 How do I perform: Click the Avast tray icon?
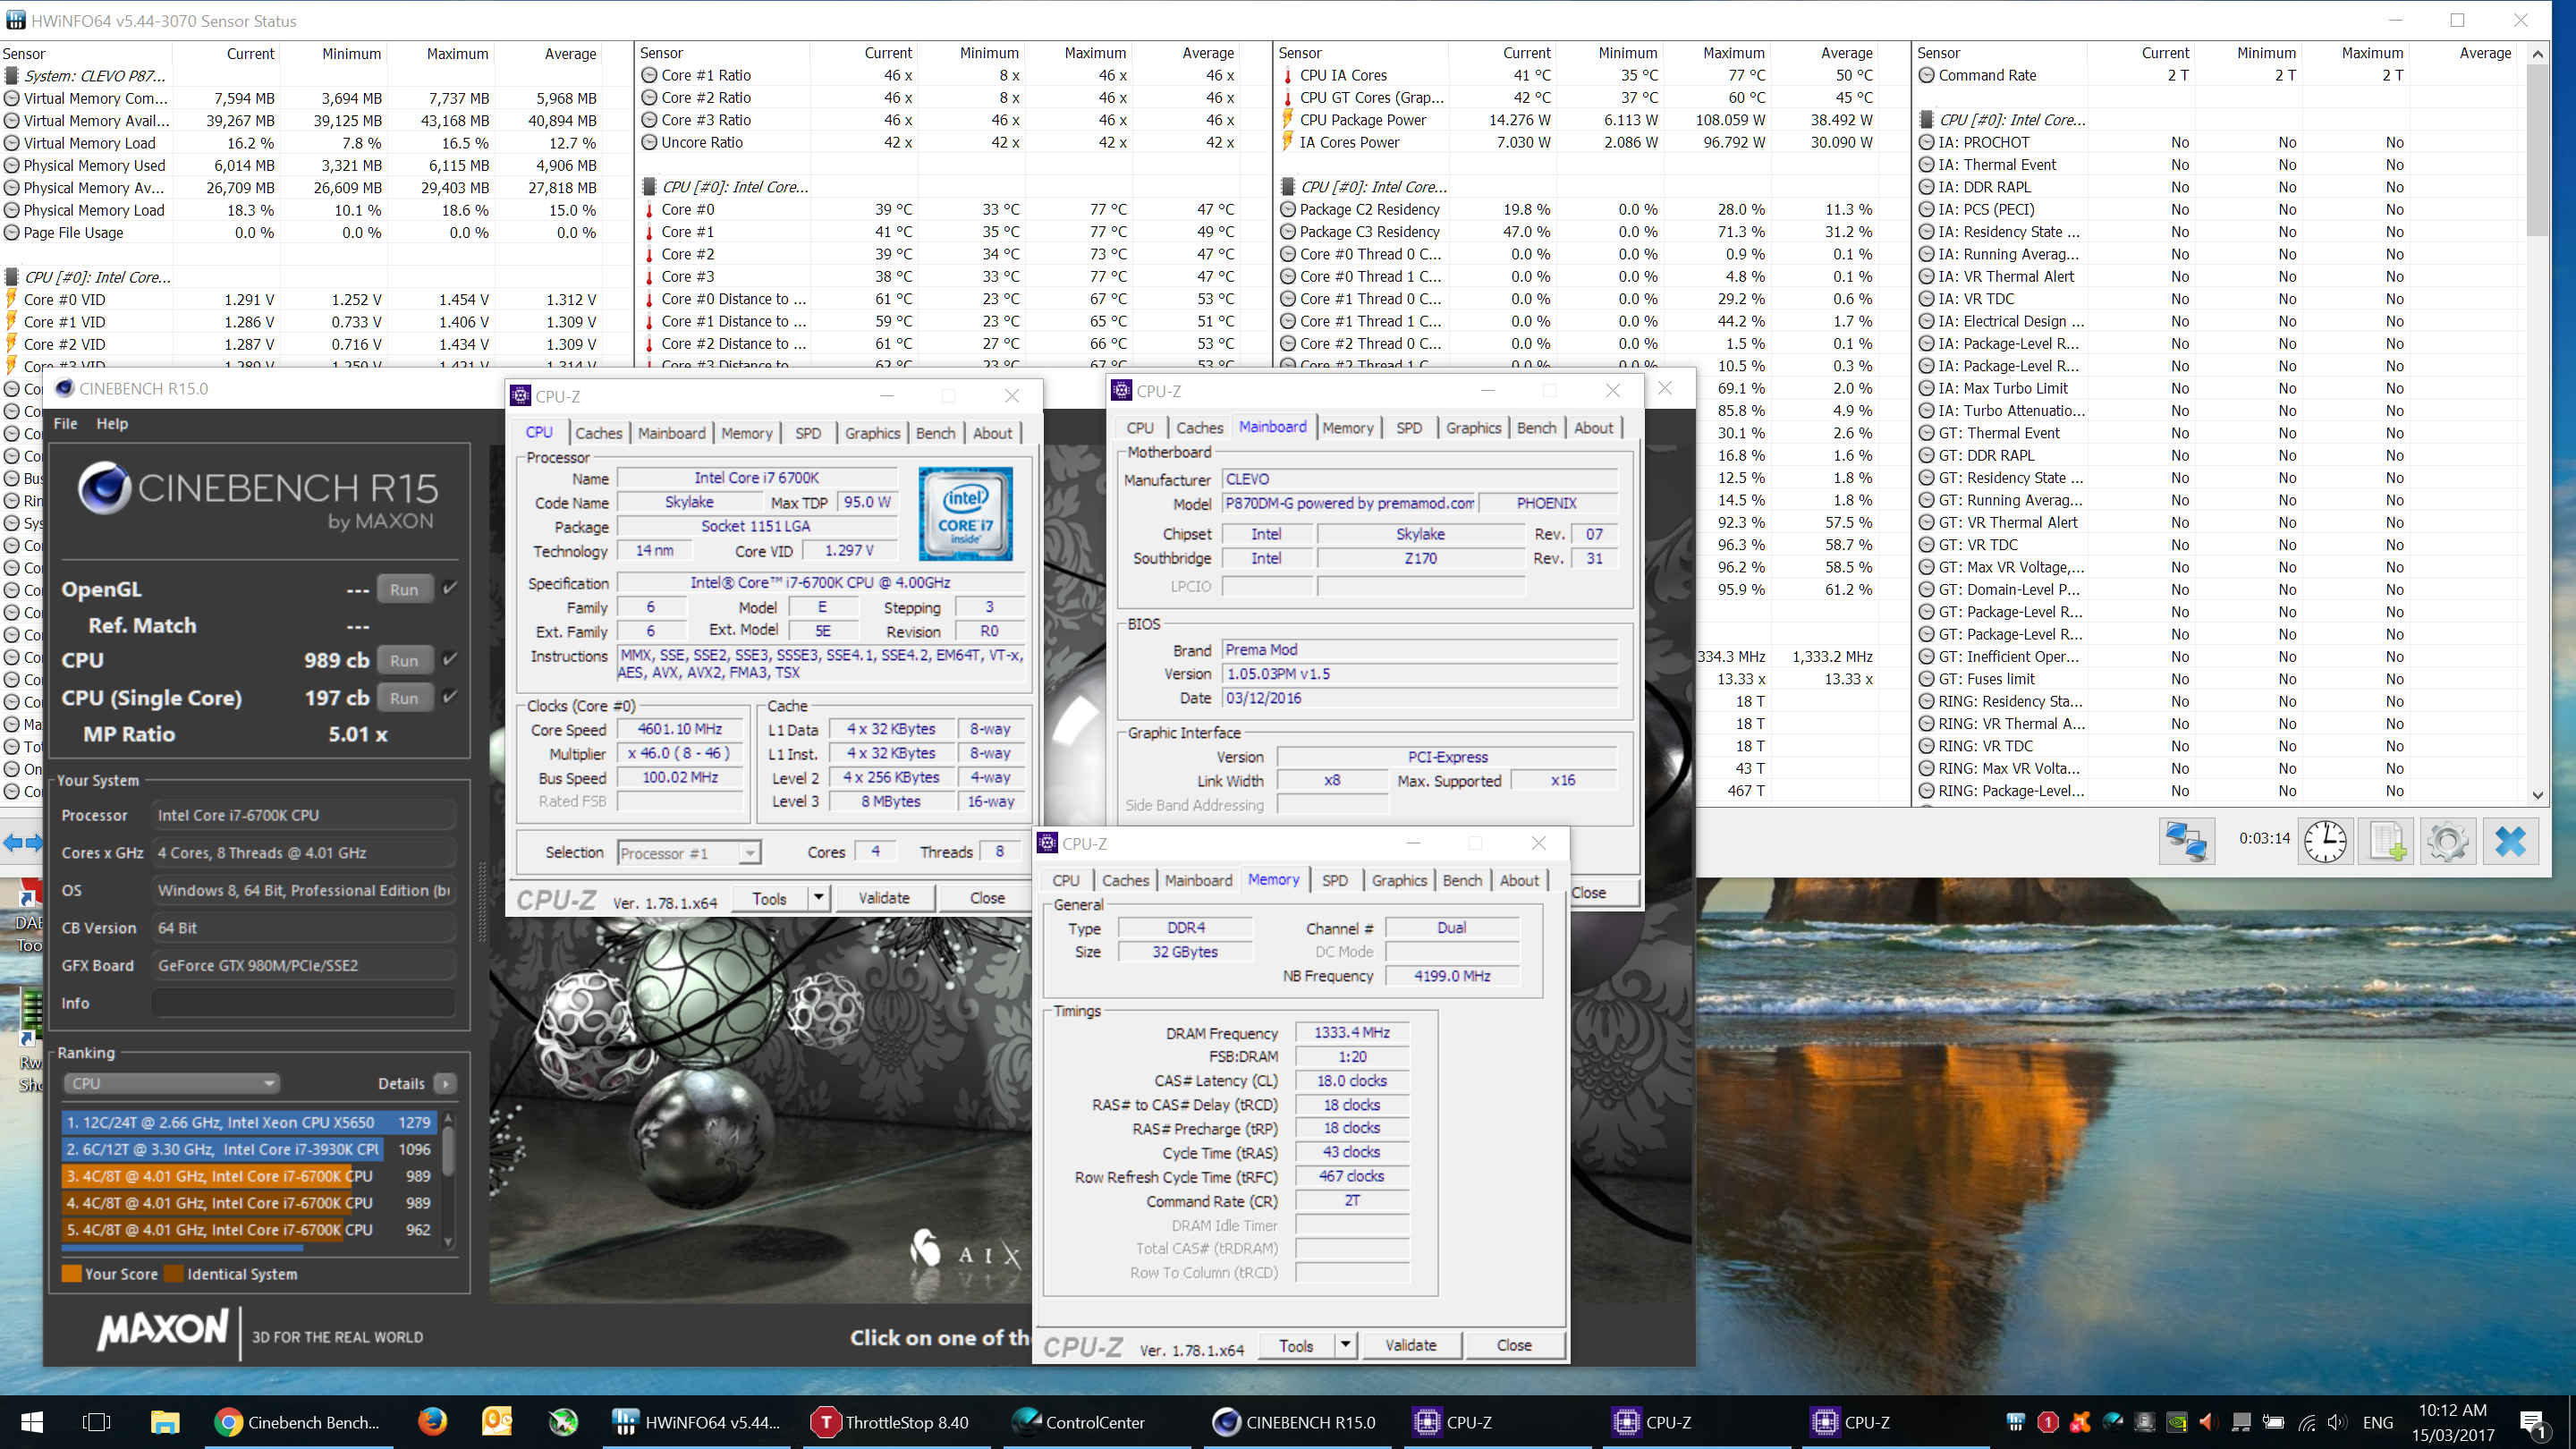pos(2081,1422)
